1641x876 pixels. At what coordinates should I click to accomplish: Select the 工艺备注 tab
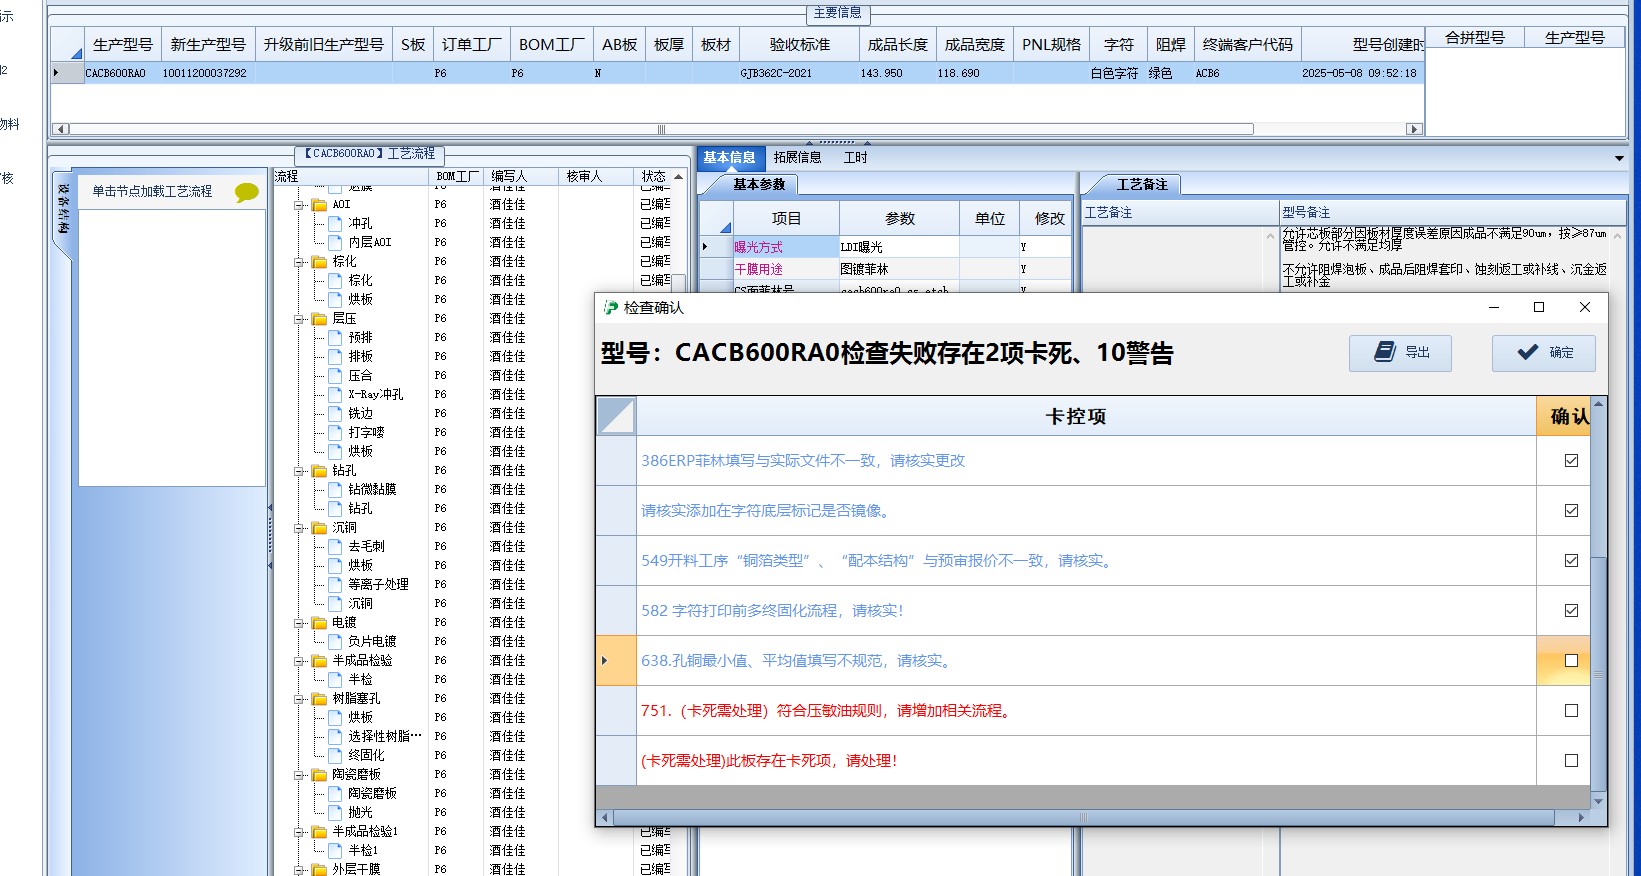click(x=1142, y=185)
